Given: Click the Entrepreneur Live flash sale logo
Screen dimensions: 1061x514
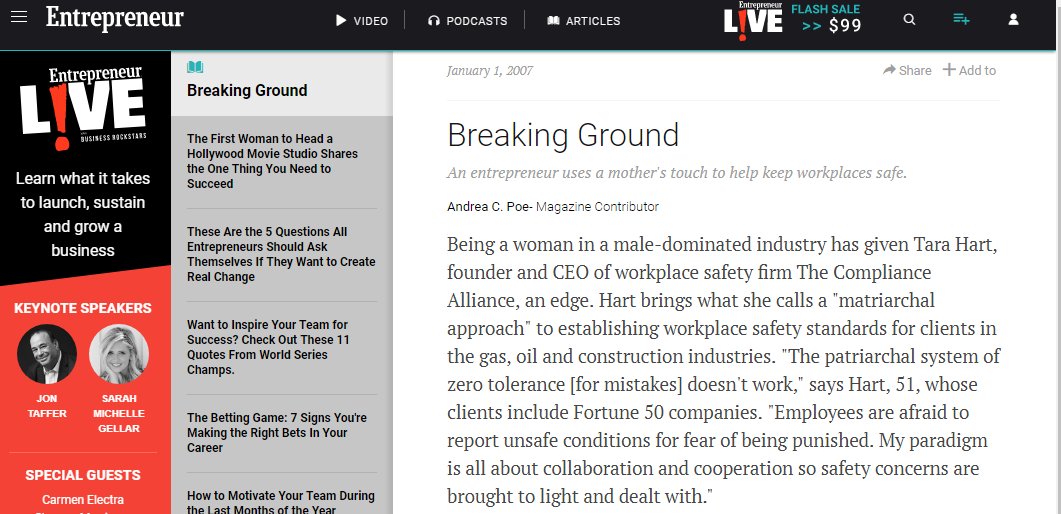Looking at the screenshot, I should point(753,21).
